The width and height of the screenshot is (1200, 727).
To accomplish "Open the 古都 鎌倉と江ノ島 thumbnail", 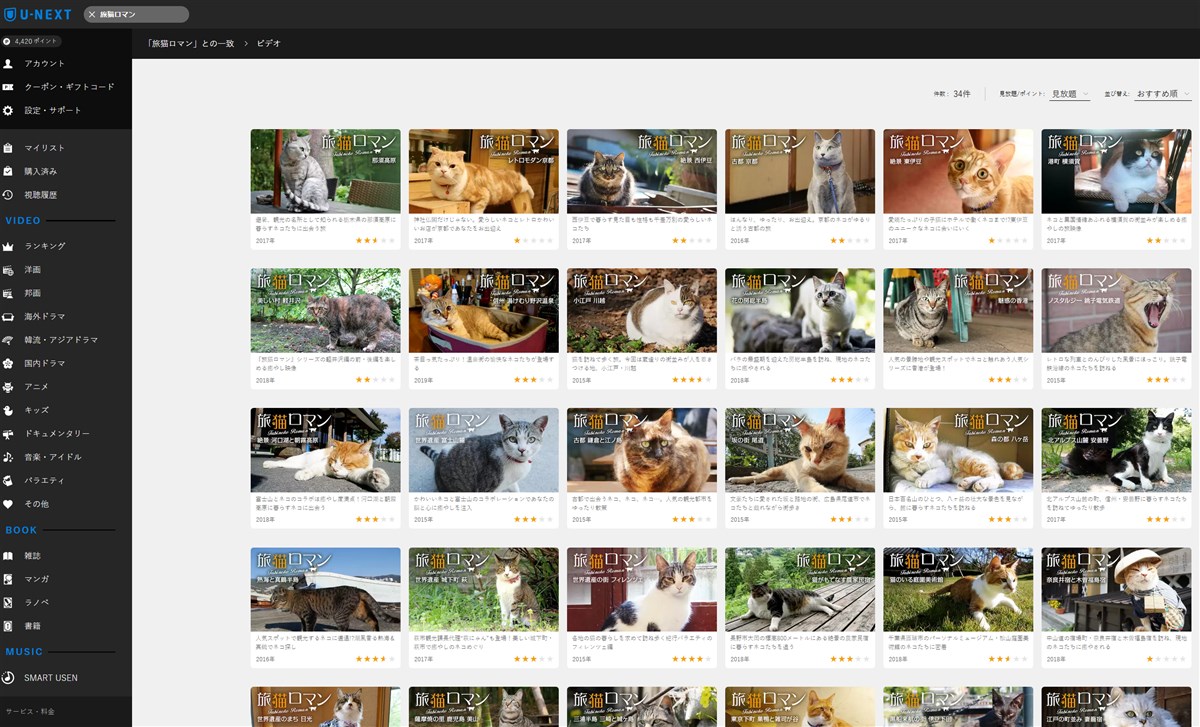I will coord(641,450).
